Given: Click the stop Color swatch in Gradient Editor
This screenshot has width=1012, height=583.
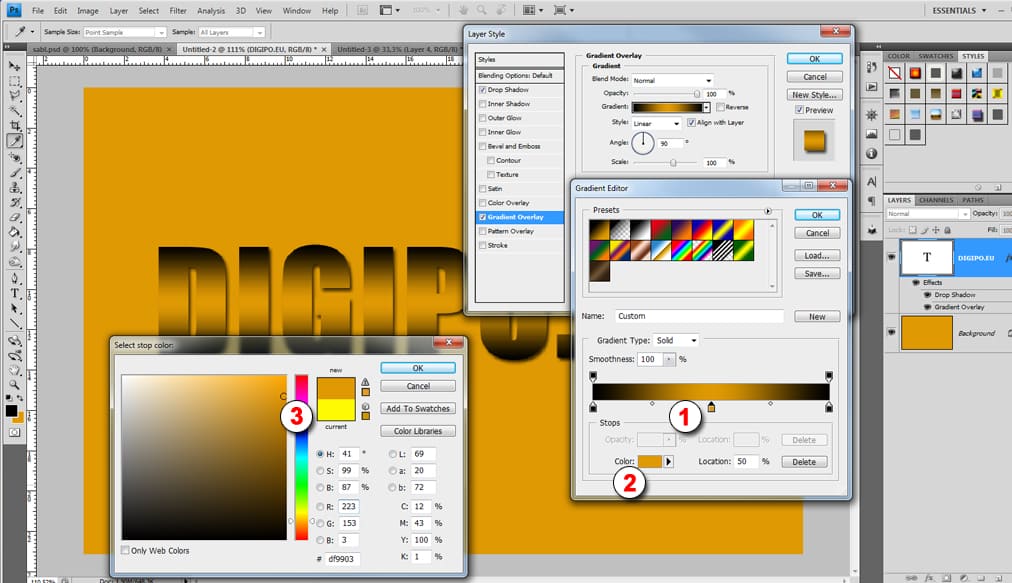Looking at the screenshot, I should 650,461.
